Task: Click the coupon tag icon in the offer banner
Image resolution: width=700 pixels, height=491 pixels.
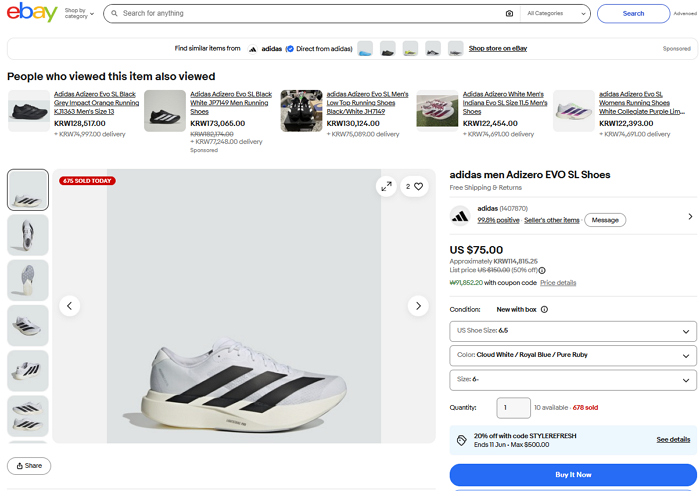Action: 462,440
